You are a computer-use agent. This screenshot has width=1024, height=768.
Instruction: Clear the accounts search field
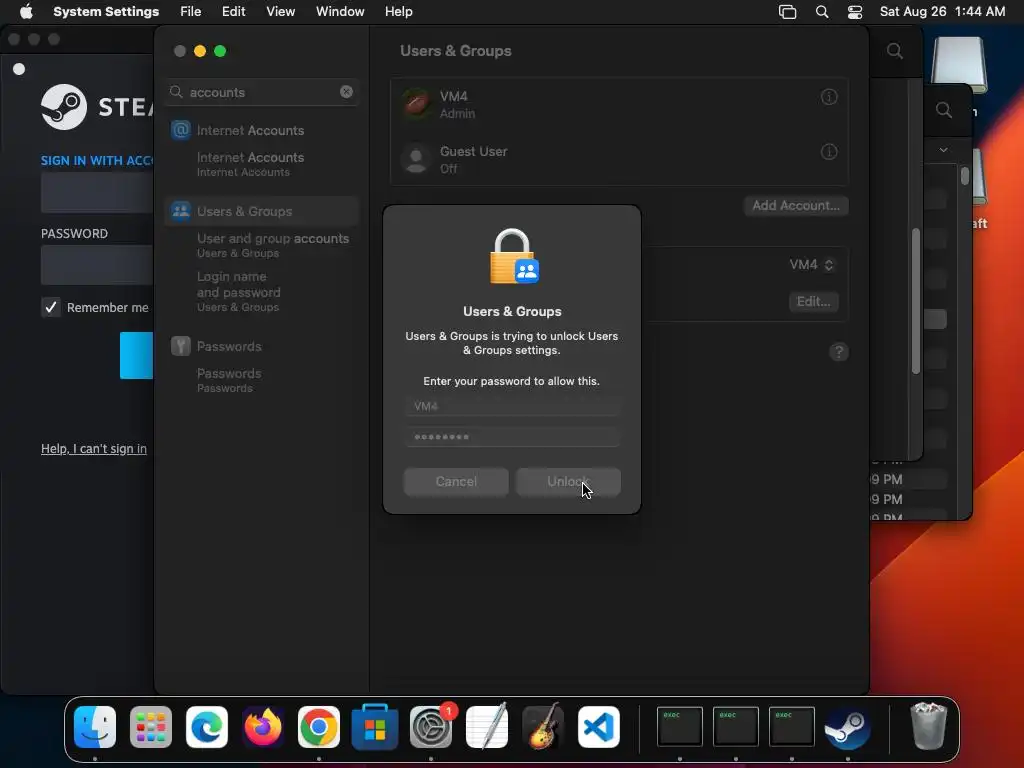tap(346, 92)
